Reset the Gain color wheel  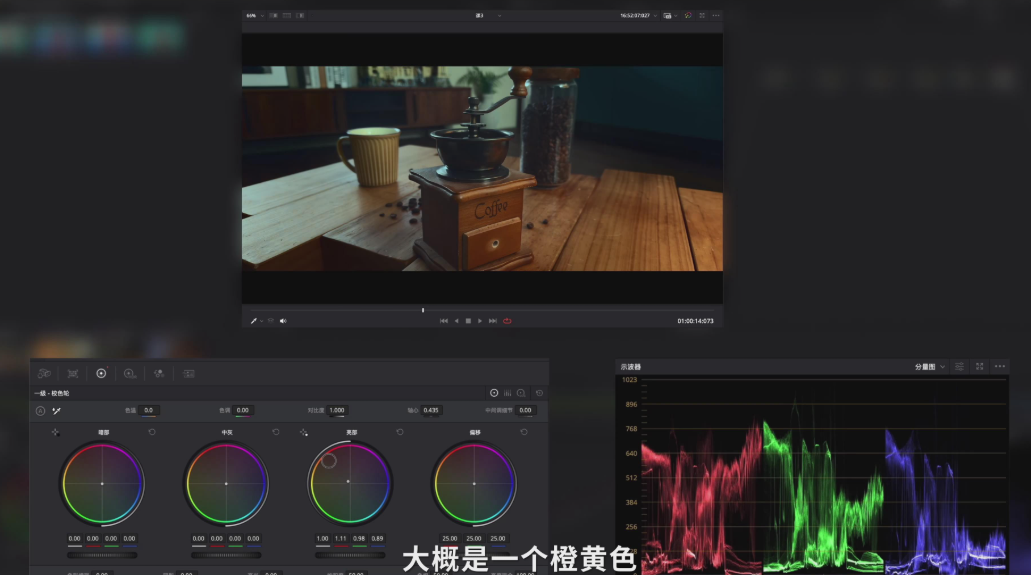tap(400, 432)
